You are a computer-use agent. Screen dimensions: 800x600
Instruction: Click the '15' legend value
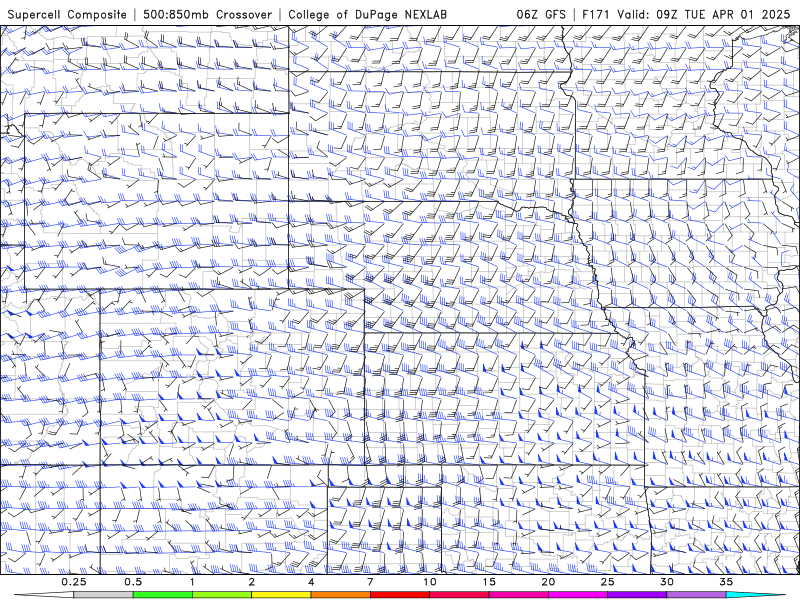tap(489, 582)
